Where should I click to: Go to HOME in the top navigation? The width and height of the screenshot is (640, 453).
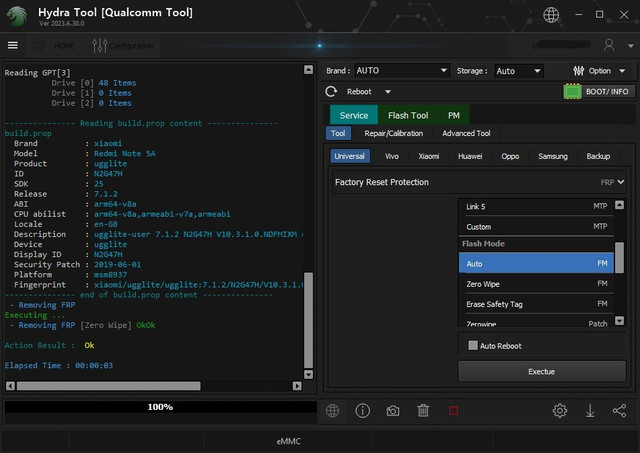point(54,45)
